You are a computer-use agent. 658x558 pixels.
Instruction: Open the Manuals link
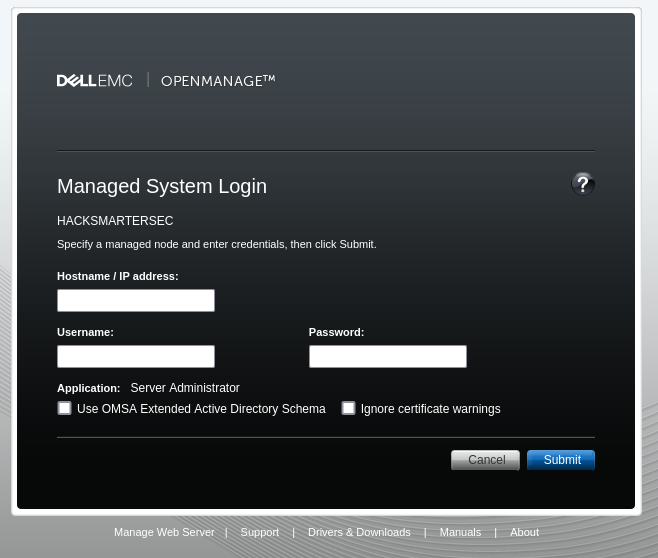pyautogui.click(x=460, y=532)
